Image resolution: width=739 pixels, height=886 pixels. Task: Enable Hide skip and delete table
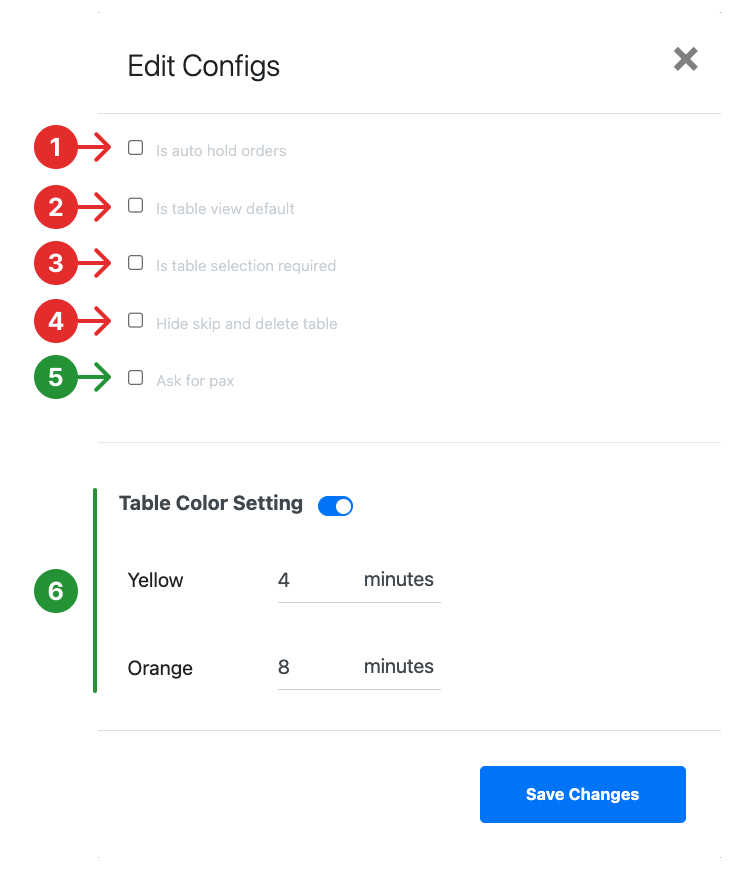click(136, 320)
